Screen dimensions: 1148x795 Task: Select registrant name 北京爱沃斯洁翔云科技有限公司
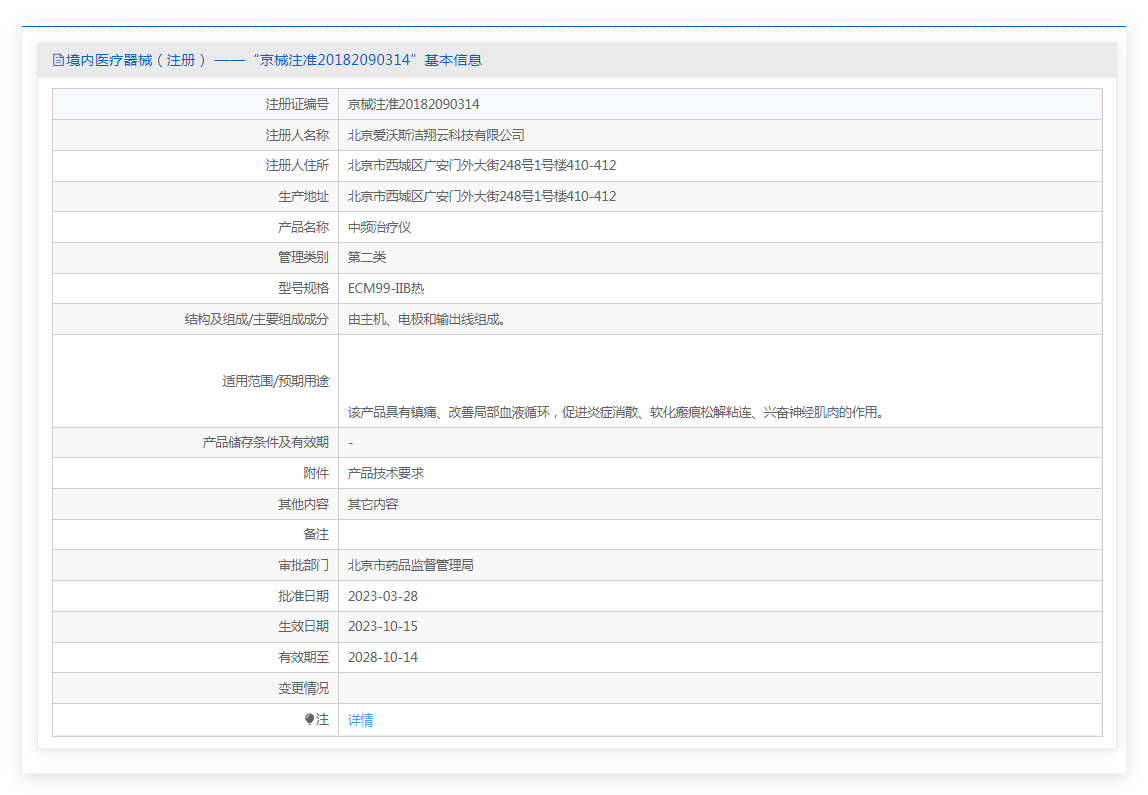(436, 135)
